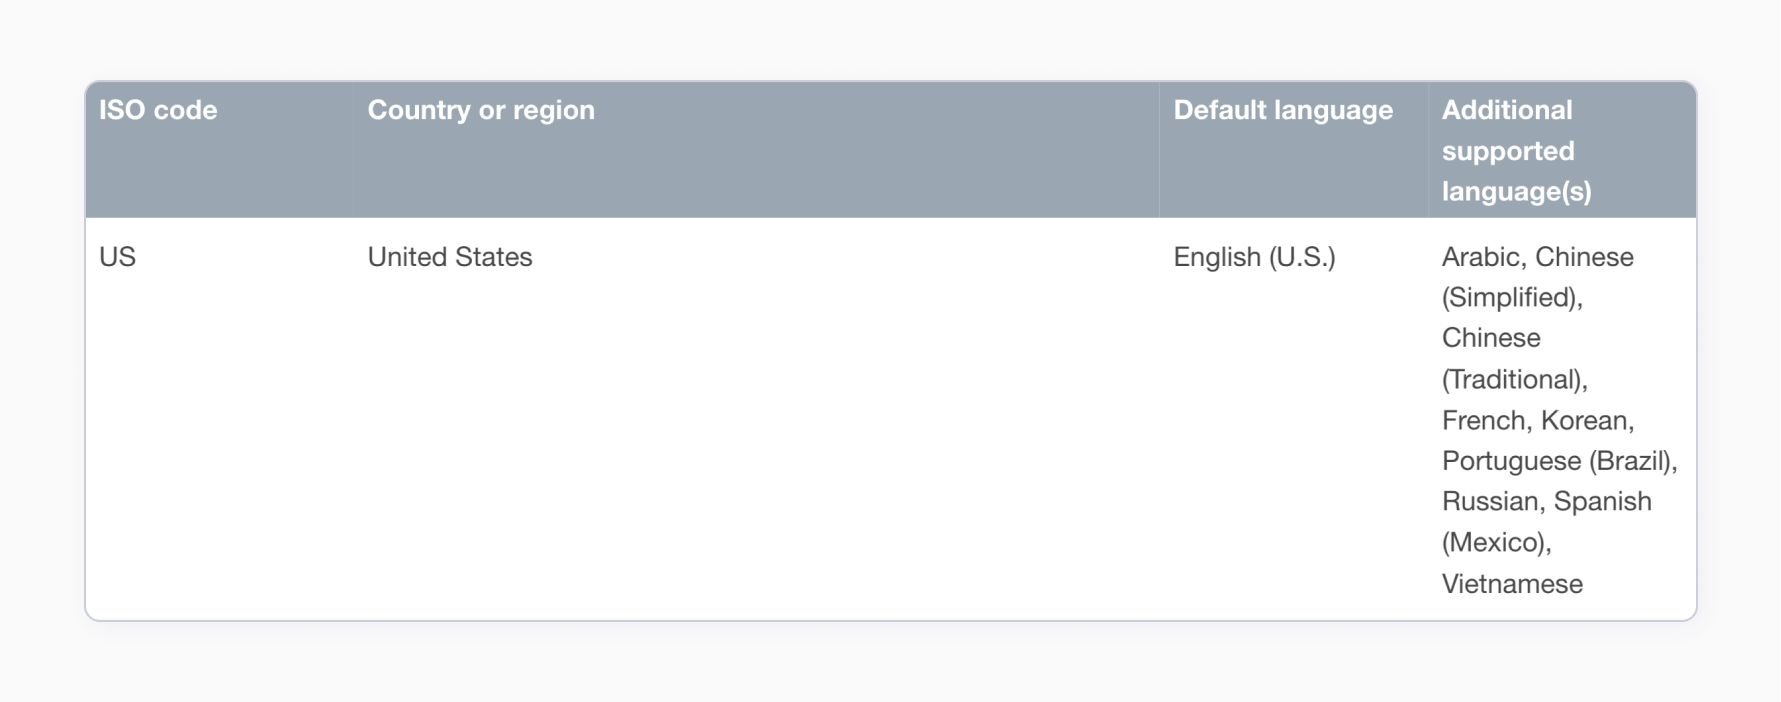Click the word 'Spanish' in the language list
The width and height of the screenshot is (1781, 702).
tap(1603, 501)
